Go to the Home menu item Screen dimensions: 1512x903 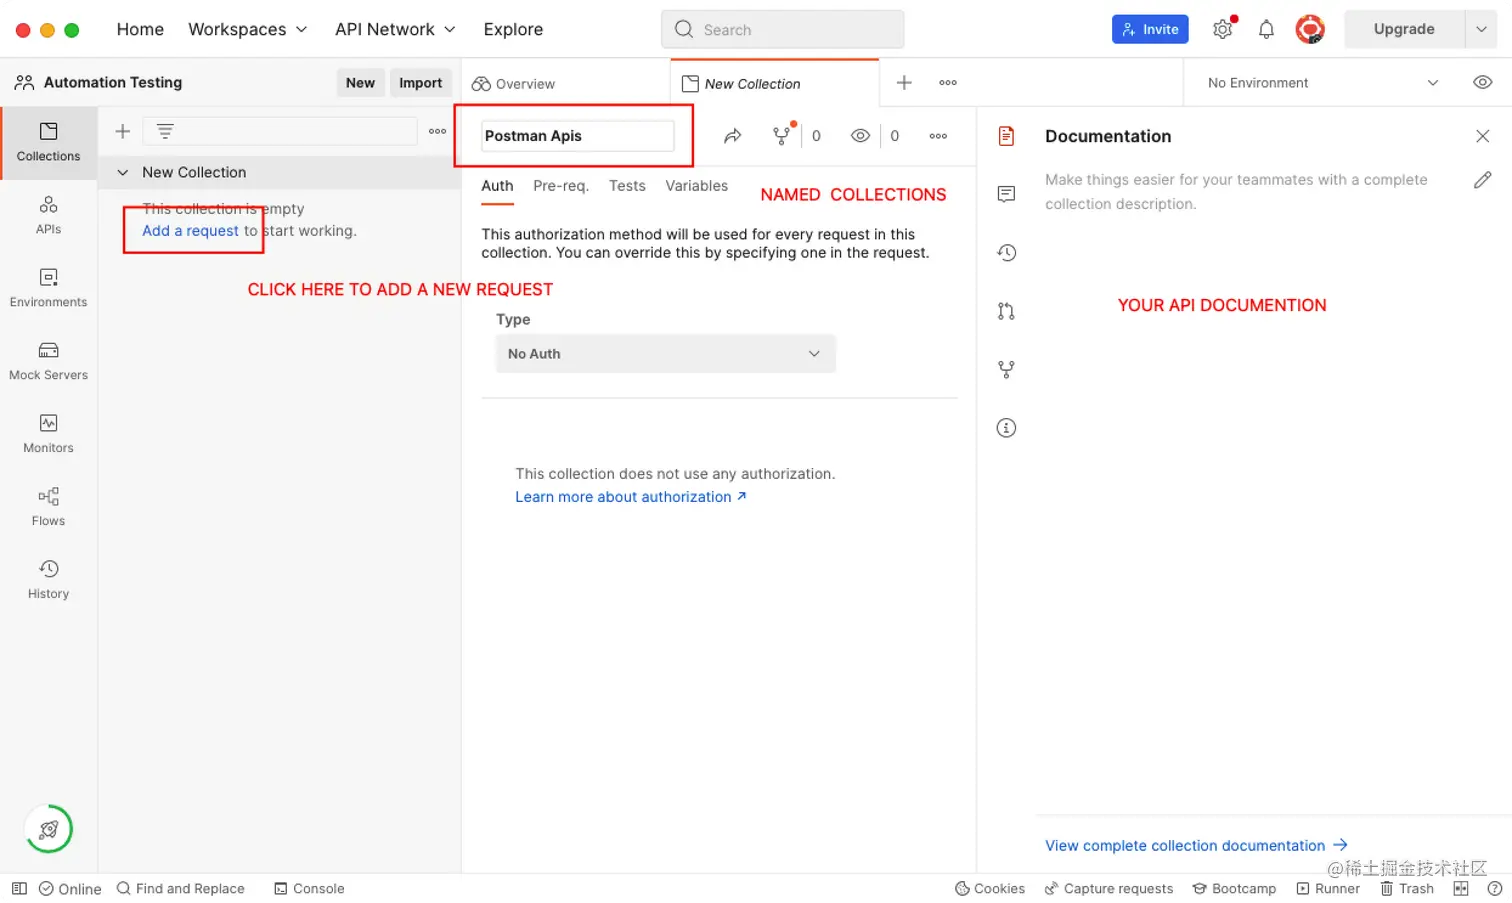(140, 29)
